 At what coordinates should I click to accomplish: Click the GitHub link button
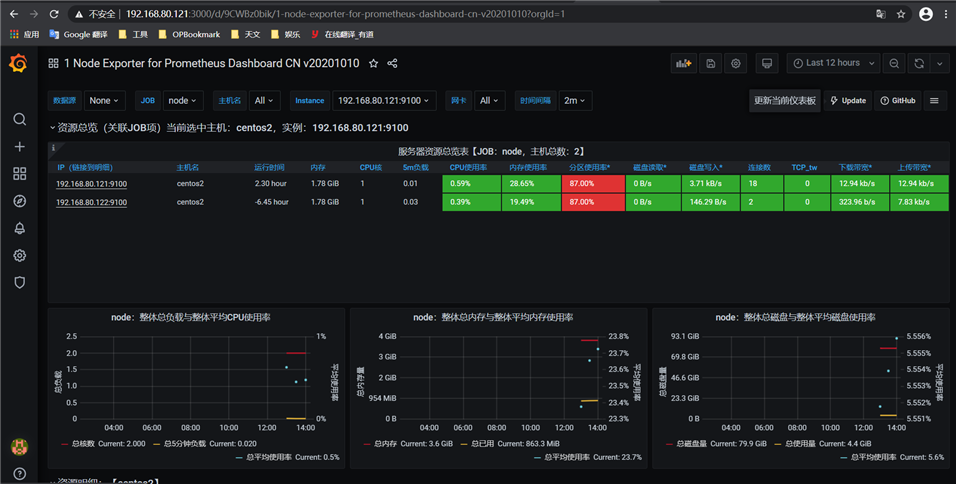click(897, 101)
